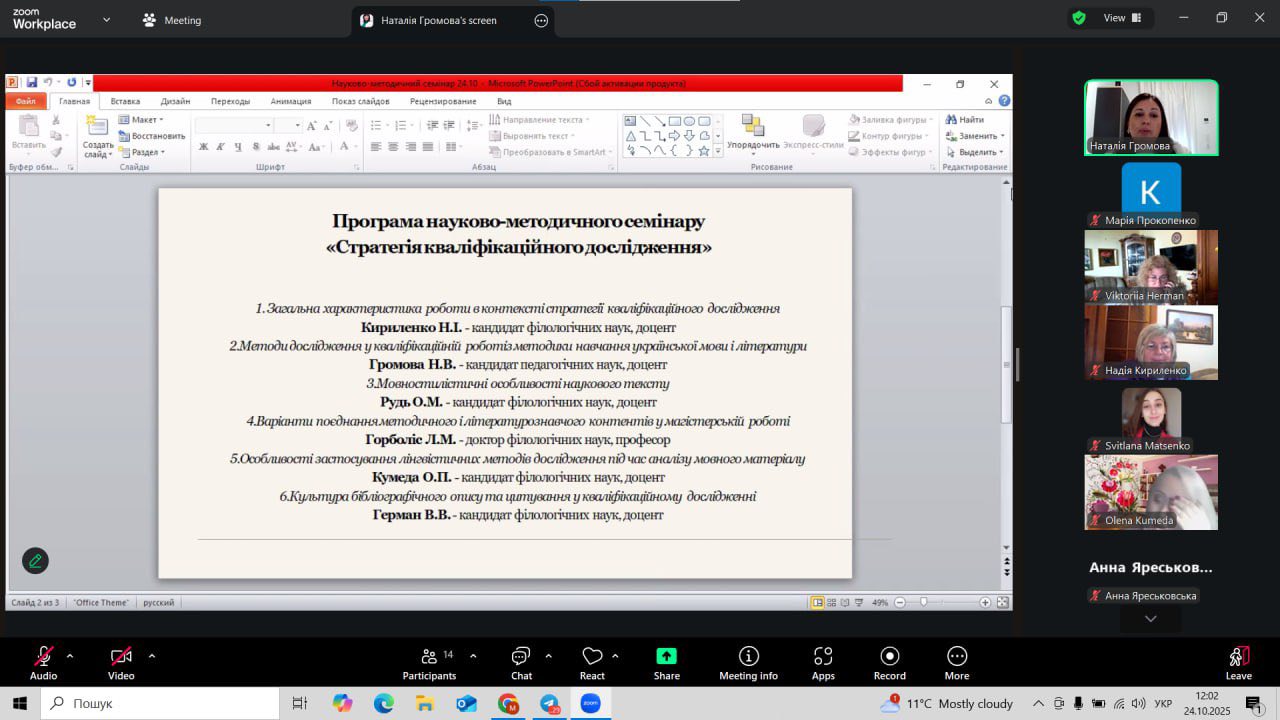Image resolution: width=1280 pixels, height=720 pixels.
Task: Open the More options button
Action: click(956, 662)
